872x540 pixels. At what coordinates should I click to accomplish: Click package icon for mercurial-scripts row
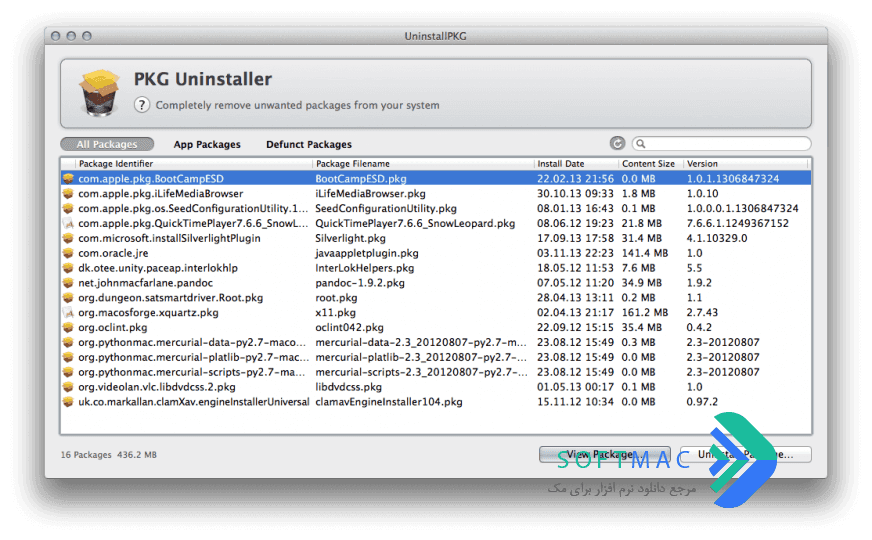68,372
